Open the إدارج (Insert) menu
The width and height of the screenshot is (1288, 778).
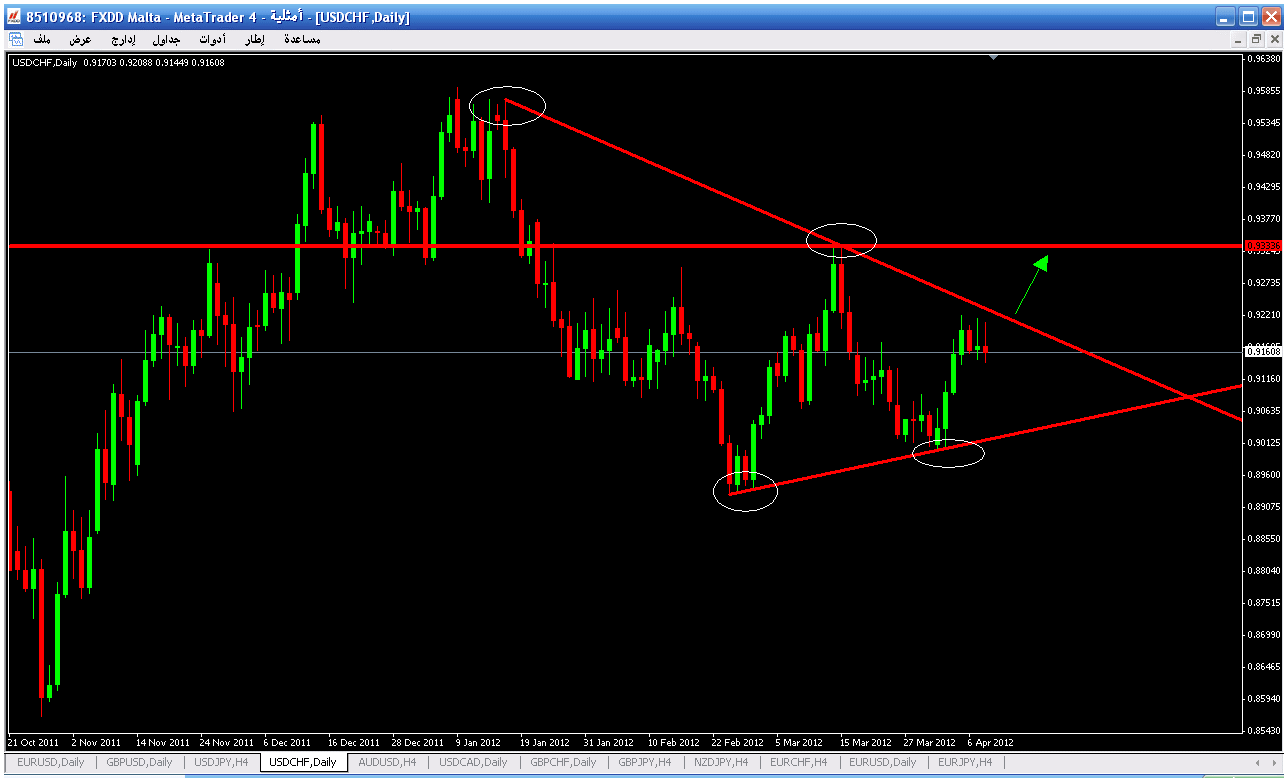tap(123, 39)
